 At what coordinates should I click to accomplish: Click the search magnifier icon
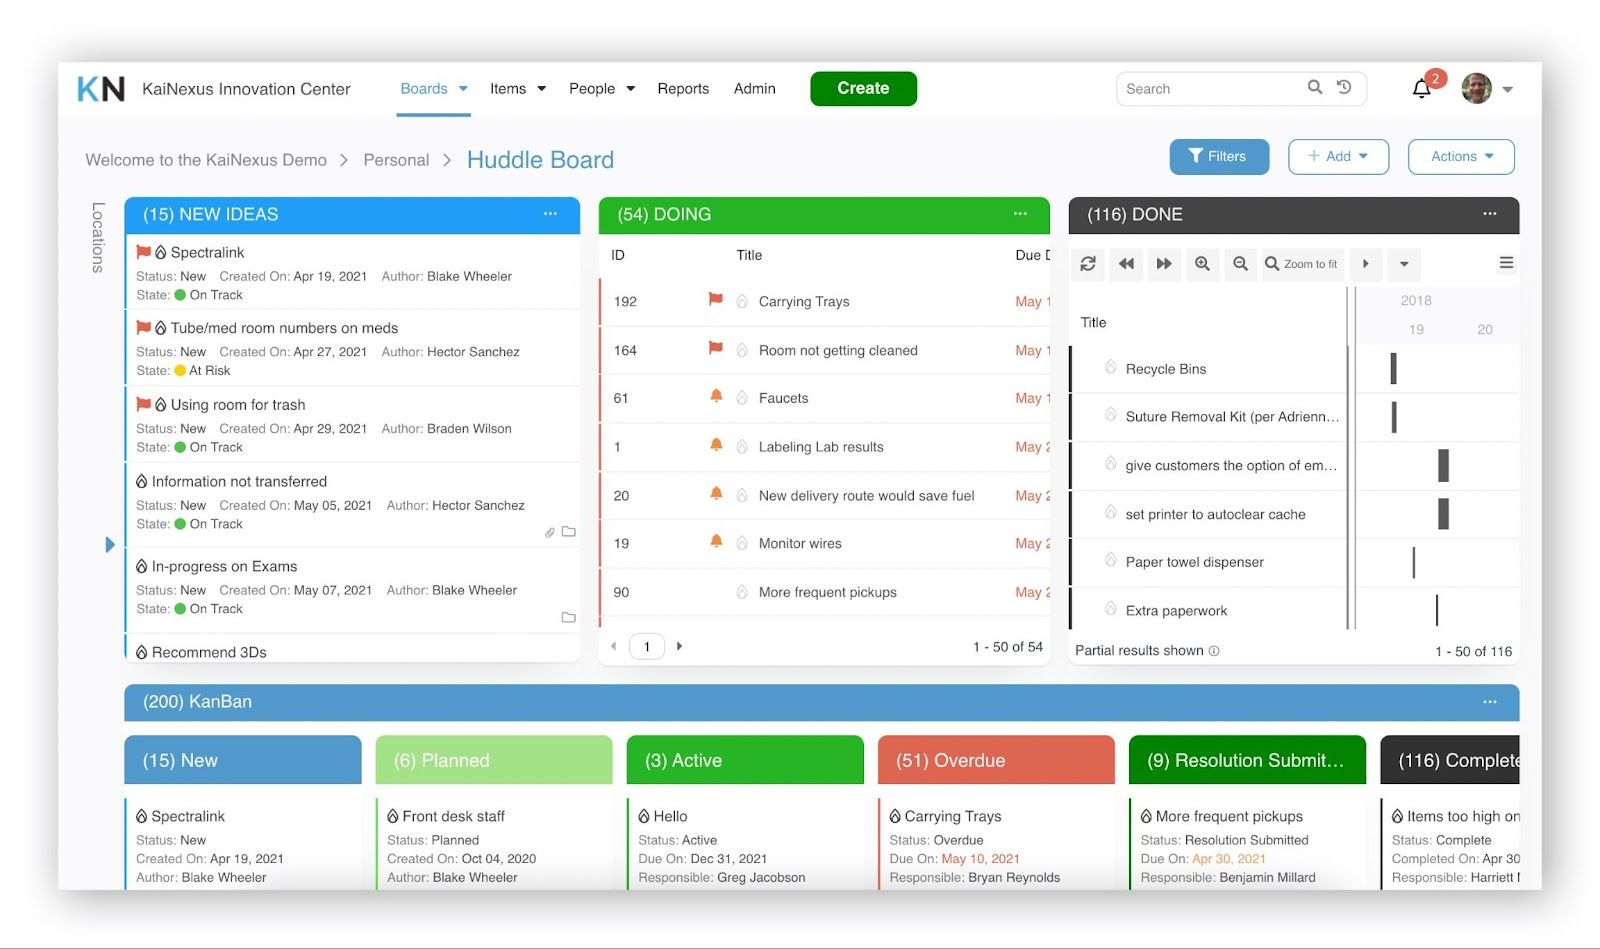[1315, 87]
